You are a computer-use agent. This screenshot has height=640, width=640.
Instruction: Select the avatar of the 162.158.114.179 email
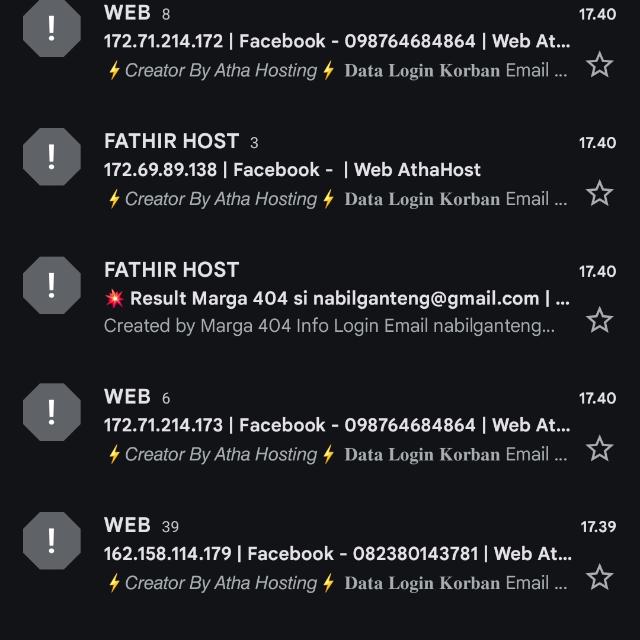coord(51,540)
